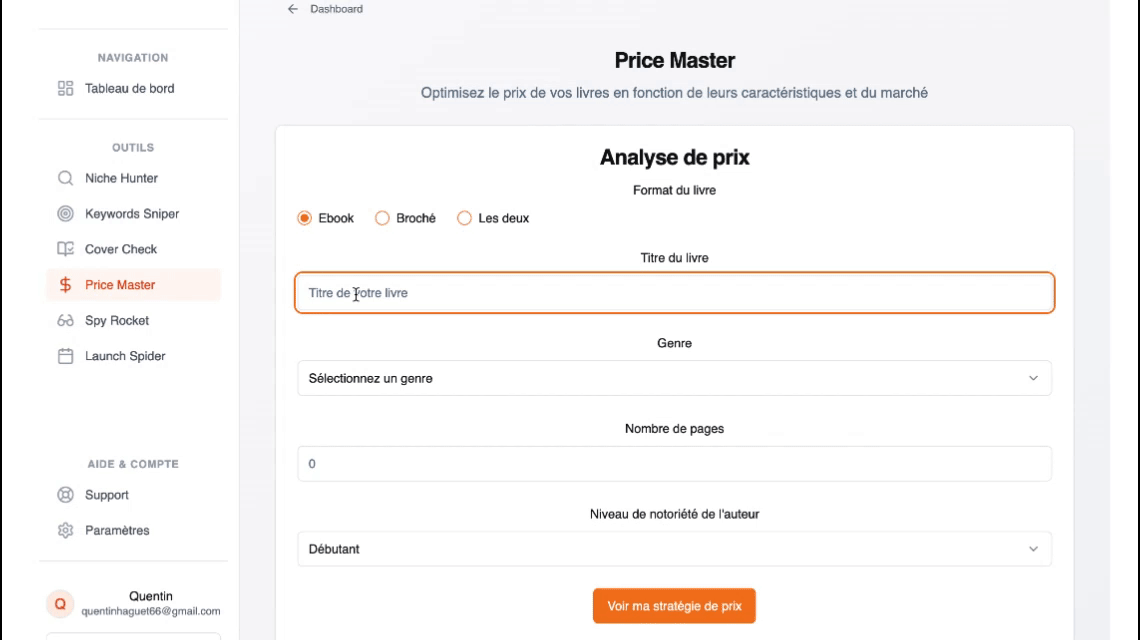Open the Support lifebuoy icon
The image size is (1140, 640).
[x=65, y=495]
